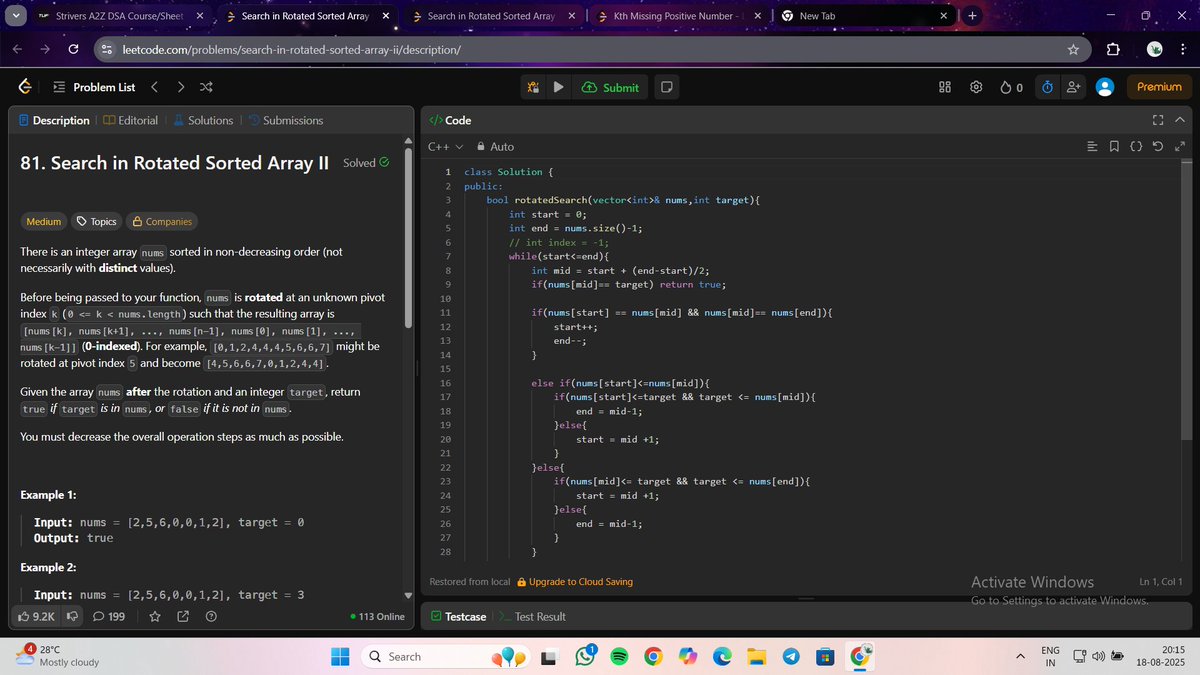Viewport: 1200px width, 675px height.
Task: Reset code to default with undo arrow
Action: pyautogui.click(x=1157, y=147)
